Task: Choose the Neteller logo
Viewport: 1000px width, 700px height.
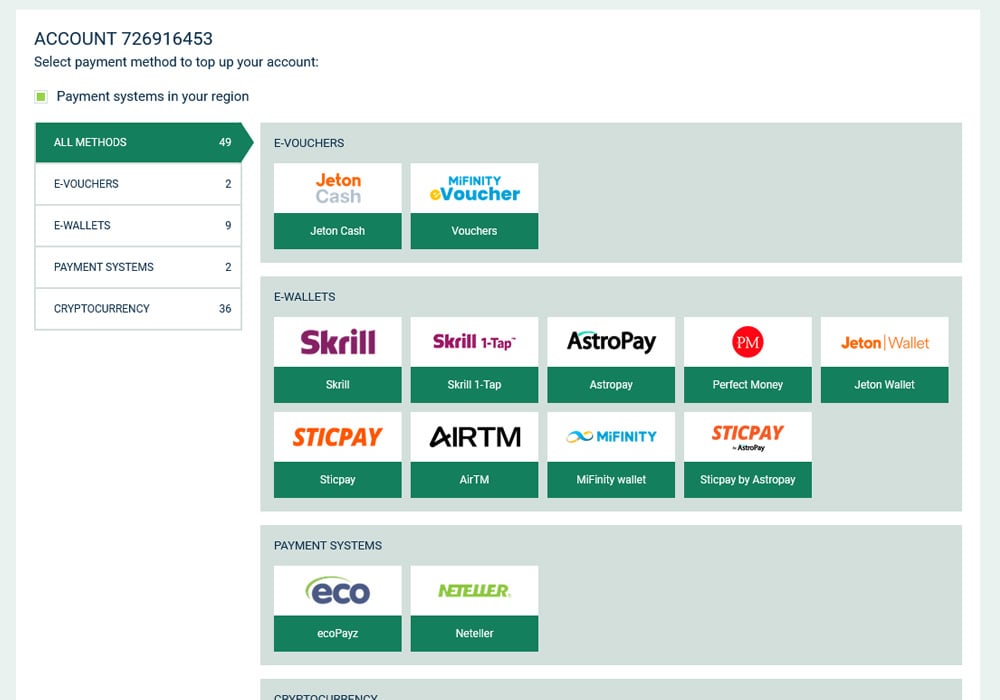Action: (474, 590)
